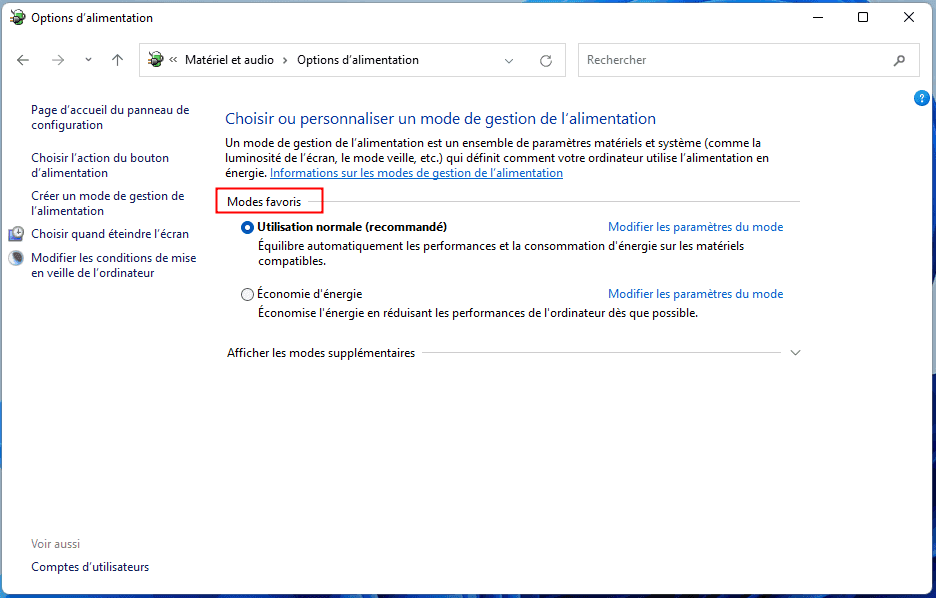The width and height of the screenshot is (936, 598).
Task: Select Utilisation normale (recommandé) radio button
Action: pyautogui.click(x=247, y=227)
